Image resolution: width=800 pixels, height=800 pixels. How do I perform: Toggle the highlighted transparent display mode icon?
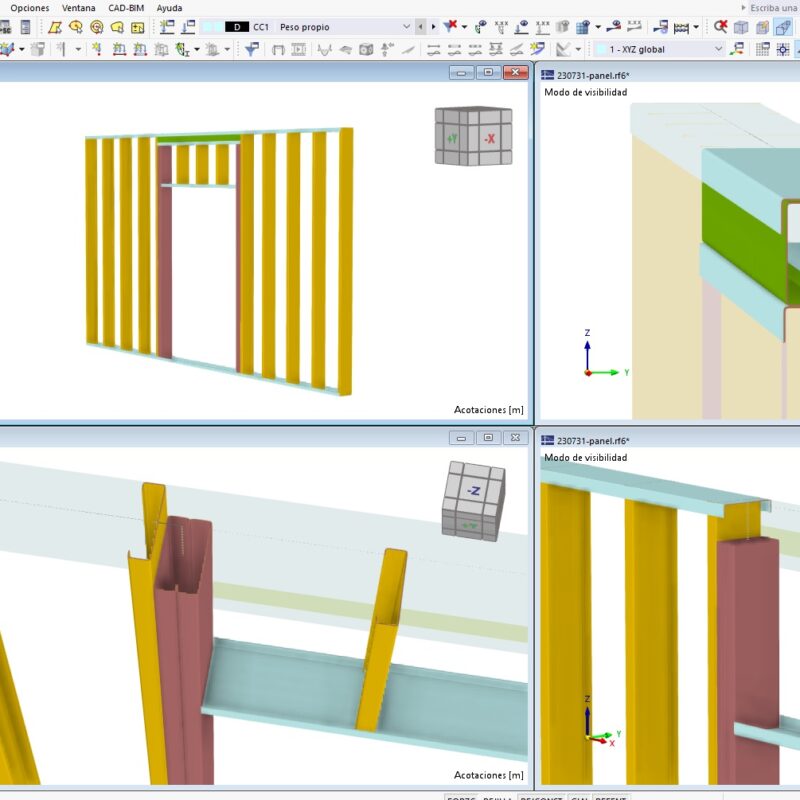pos(783,27)
